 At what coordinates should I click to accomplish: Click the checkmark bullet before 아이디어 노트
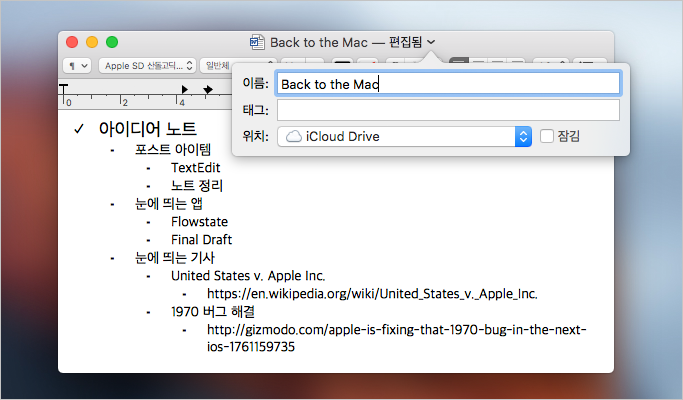click(78, 129)
